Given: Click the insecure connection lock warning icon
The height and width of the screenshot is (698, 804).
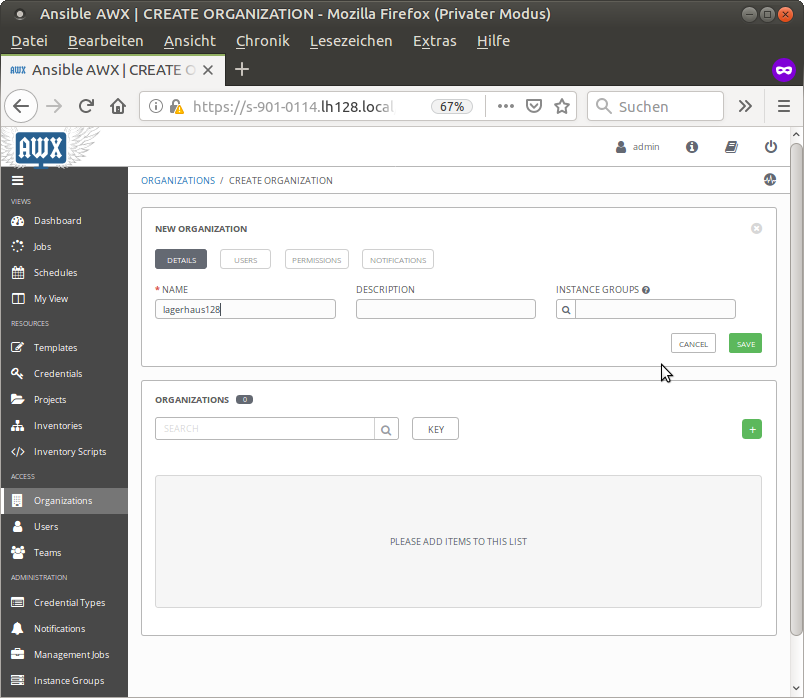Looking at the screenshot, I should coord(176,106).
